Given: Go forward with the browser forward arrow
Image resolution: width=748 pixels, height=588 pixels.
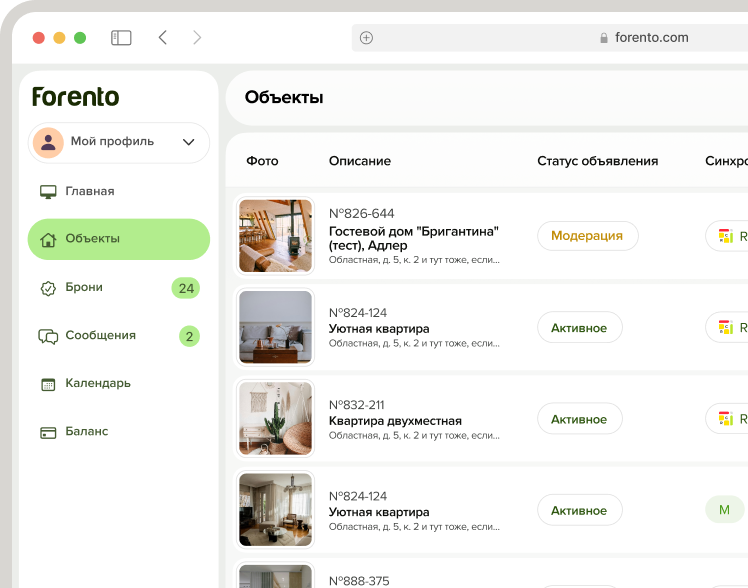Looking at the screenshot, I should pyautogui.click(x=197, y=37).
